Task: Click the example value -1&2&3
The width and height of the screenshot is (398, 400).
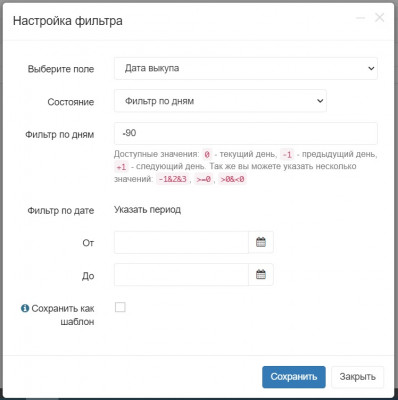Action: 172,179
